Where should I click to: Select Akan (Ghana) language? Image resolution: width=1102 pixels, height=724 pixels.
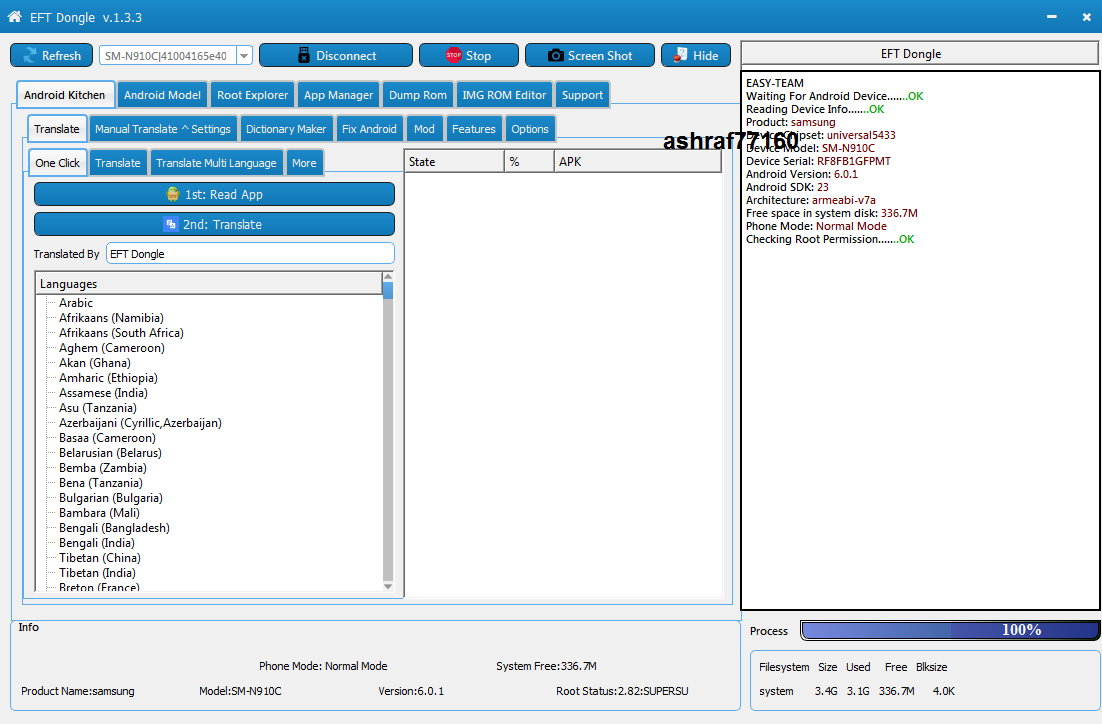point(95,363)
